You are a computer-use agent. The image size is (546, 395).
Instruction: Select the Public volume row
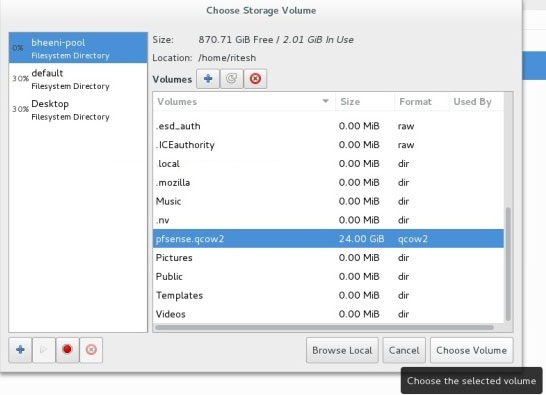coord(328,277)
